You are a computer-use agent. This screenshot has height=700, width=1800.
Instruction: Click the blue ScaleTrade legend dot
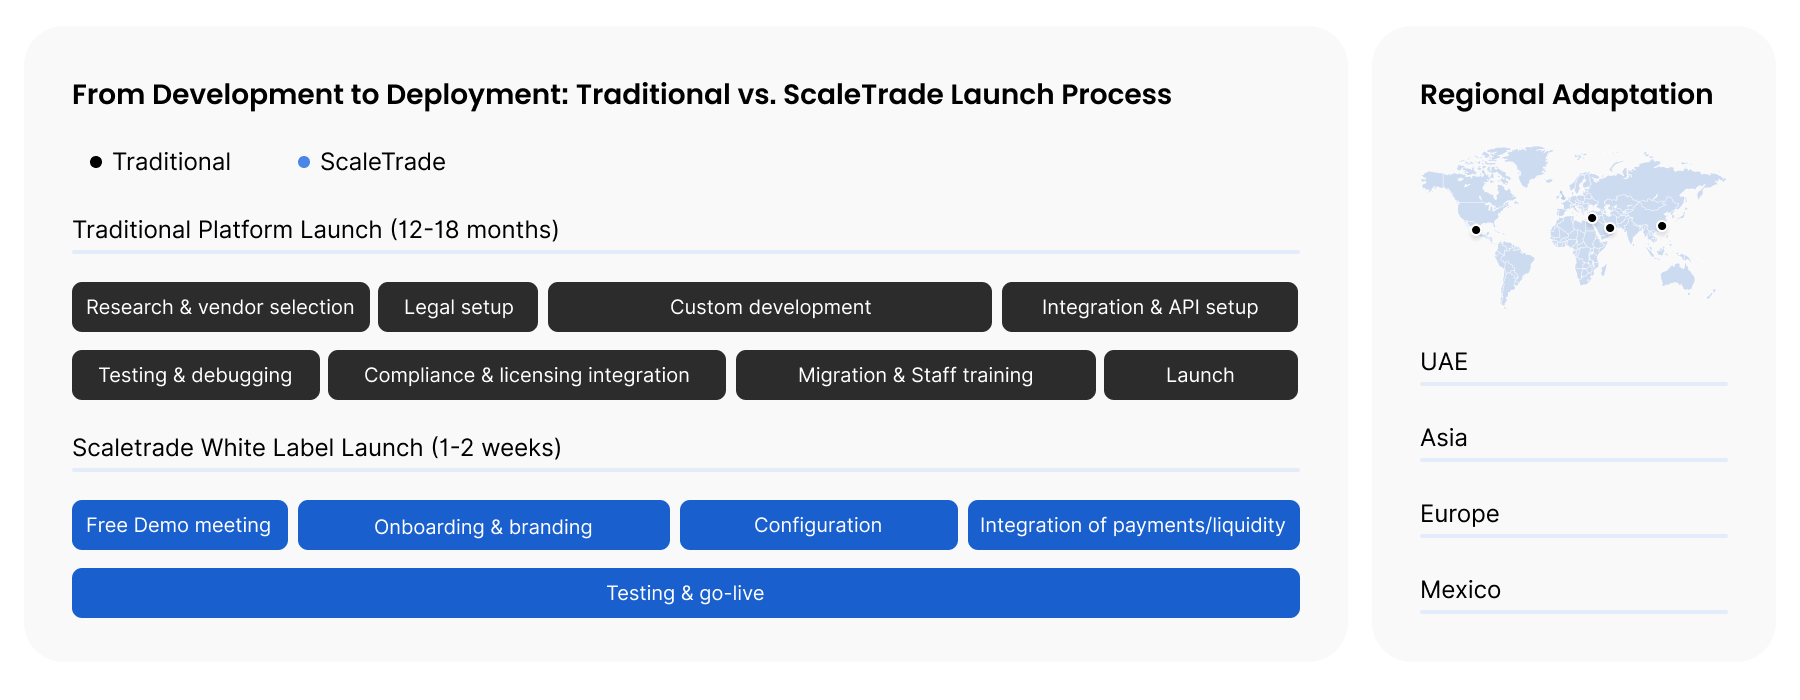coord(304,162)
